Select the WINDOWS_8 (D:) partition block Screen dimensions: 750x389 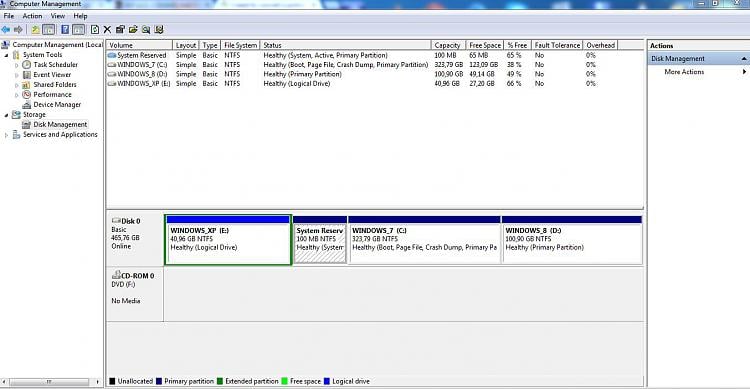(572, 239)
